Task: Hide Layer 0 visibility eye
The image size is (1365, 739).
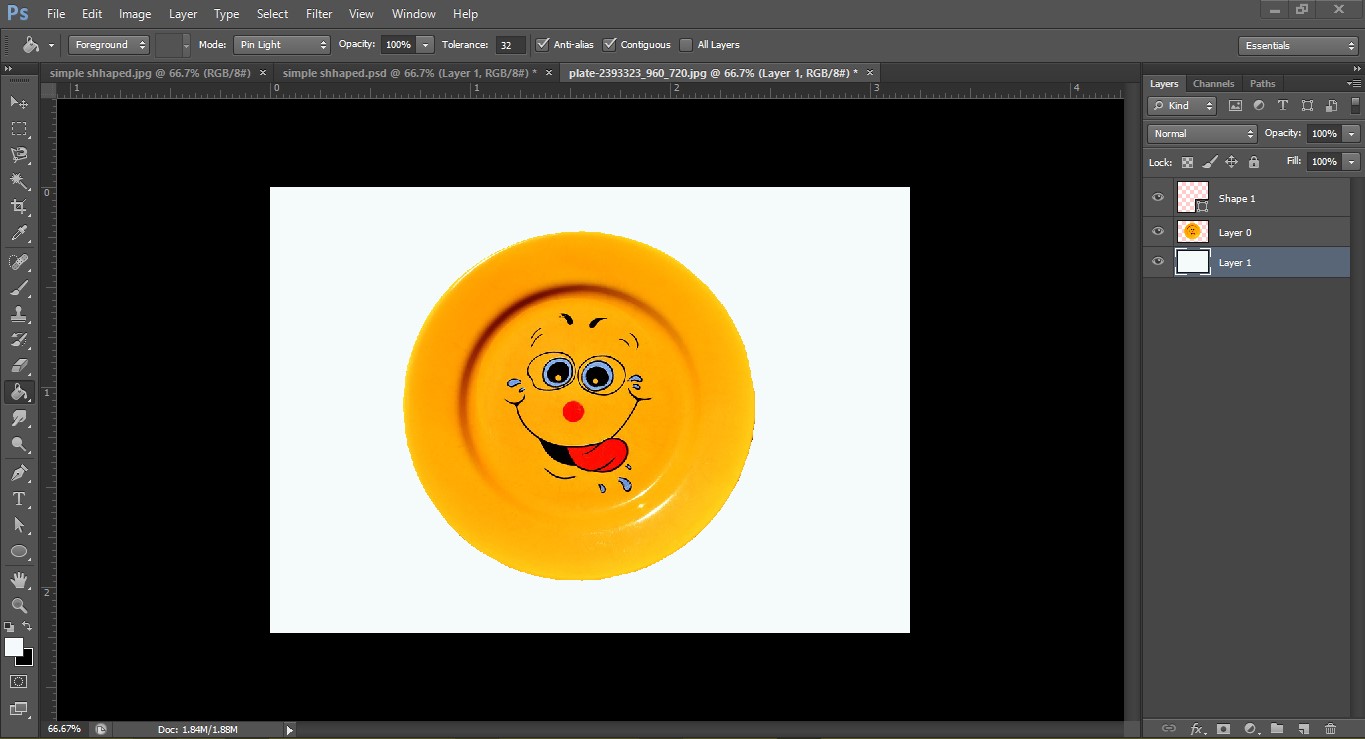Action: 1158,231
